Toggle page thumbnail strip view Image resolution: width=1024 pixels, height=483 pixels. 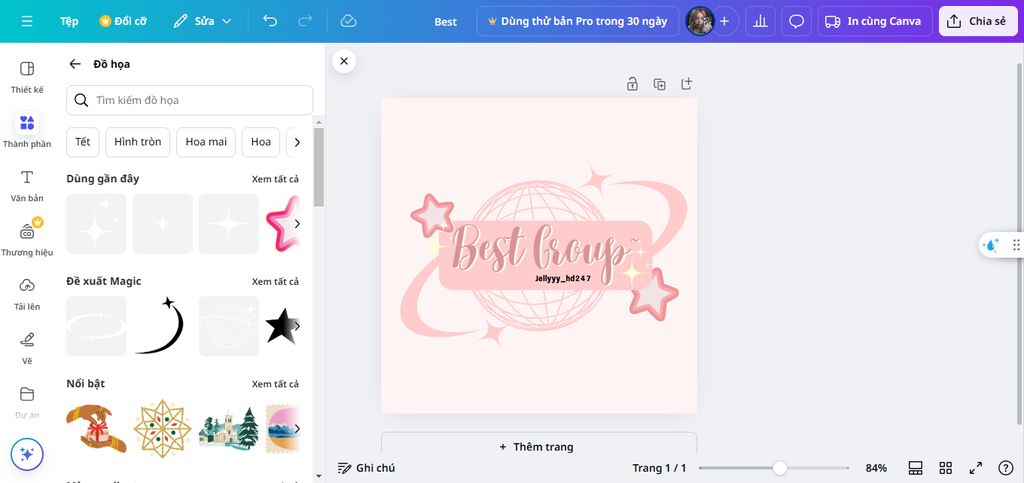(x=916, y=468)
